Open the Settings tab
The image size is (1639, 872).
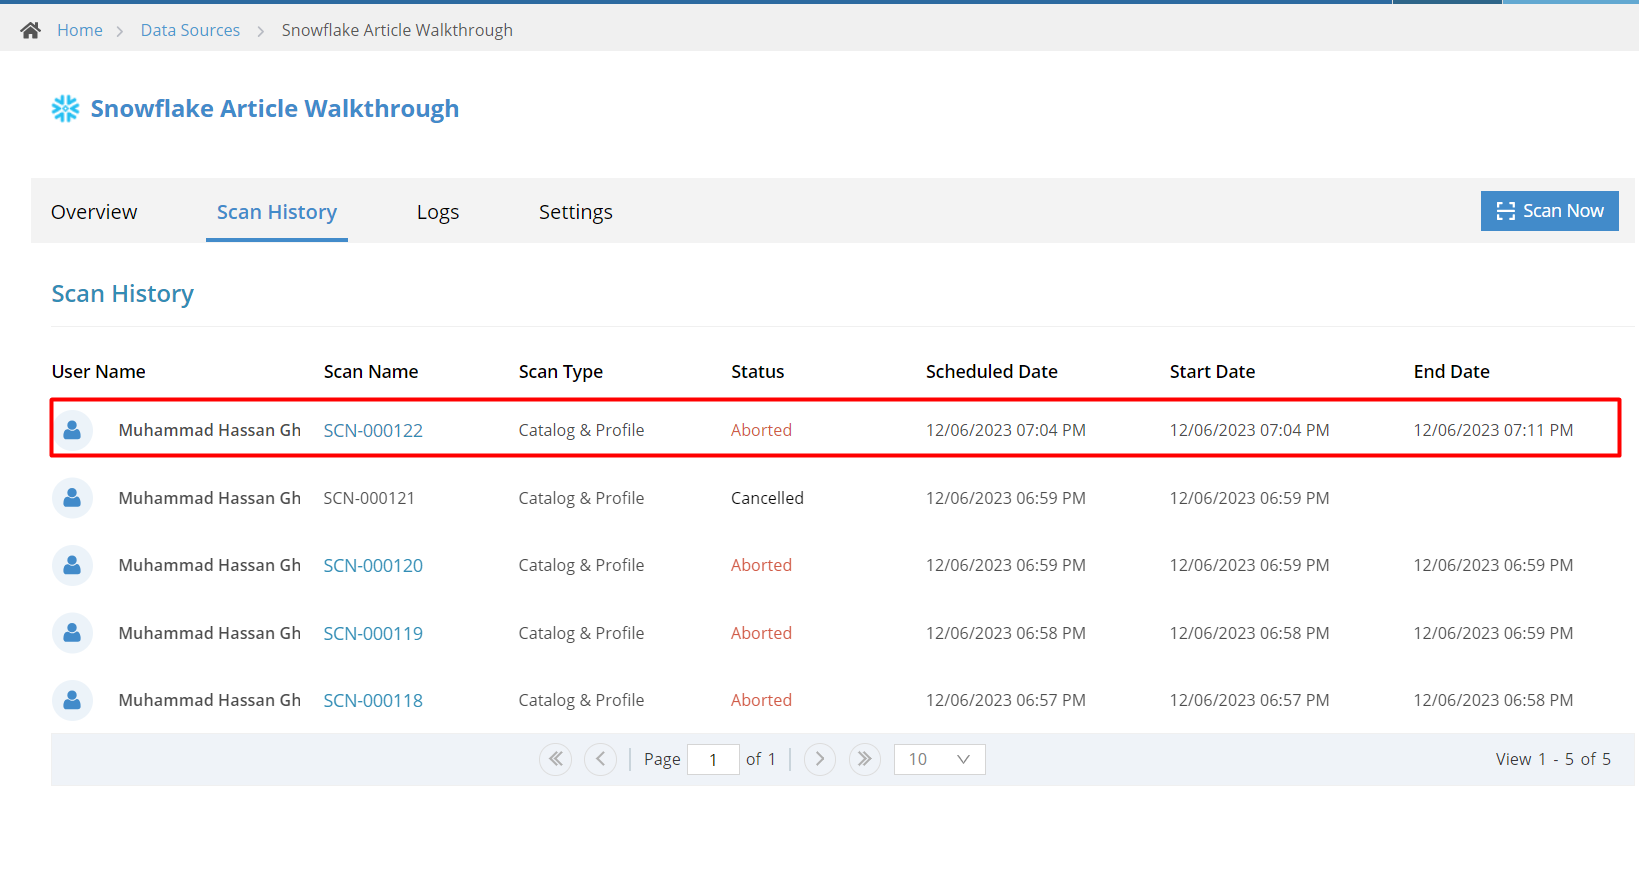(x=576, y=212)
